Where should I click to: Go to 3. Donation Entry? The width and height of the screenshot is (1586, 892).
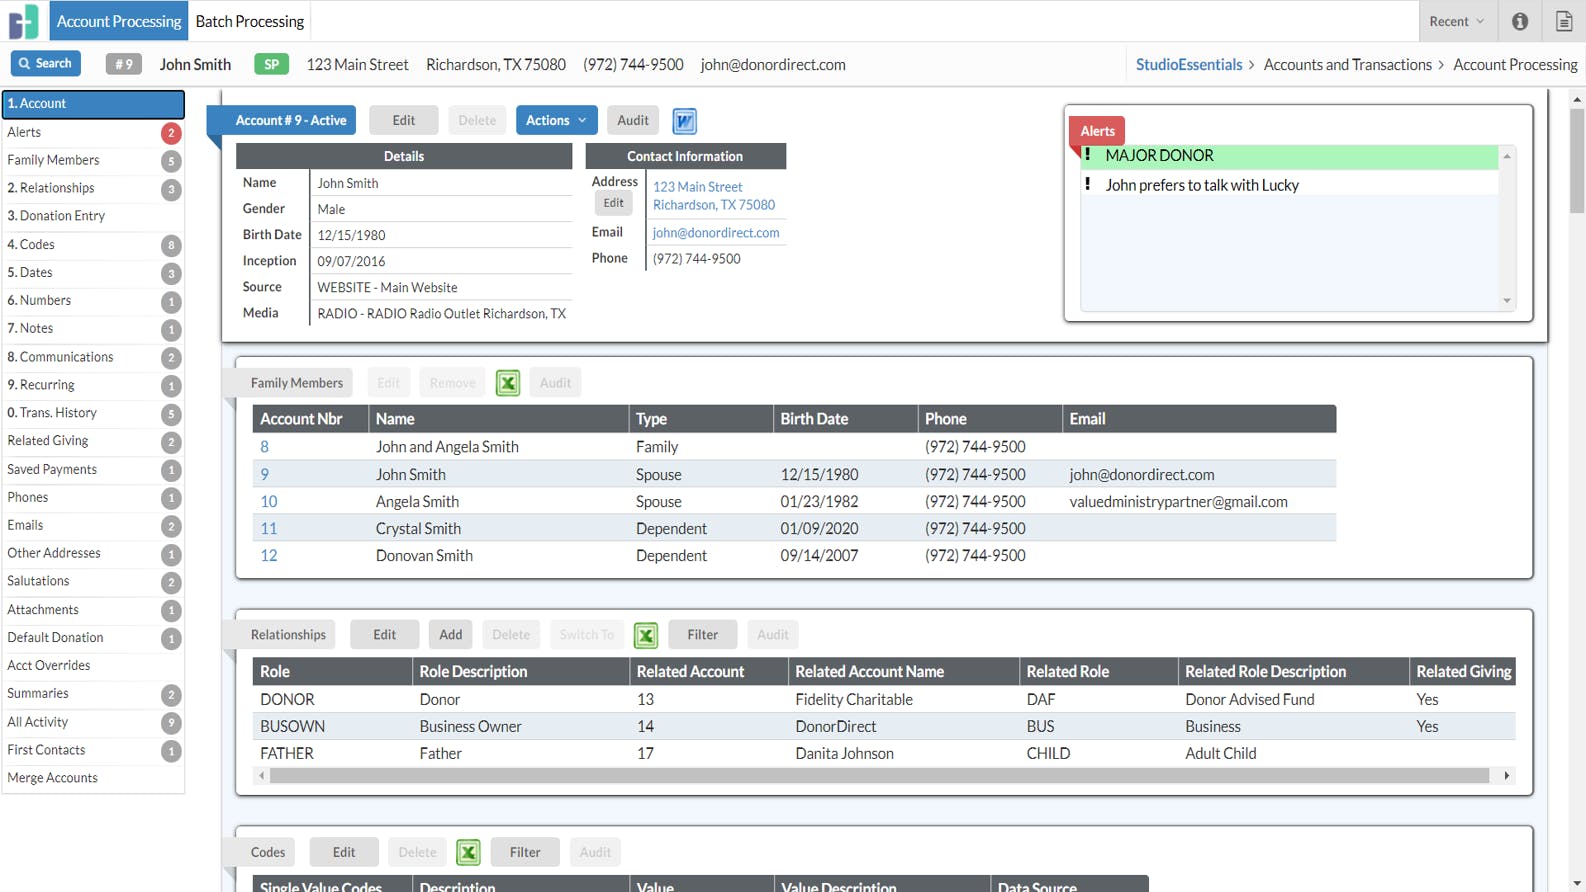(x=93, y=216)
